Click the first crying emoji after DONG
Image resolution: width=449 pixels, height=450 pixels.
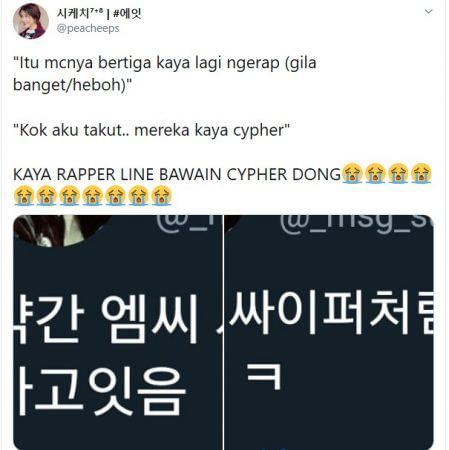pos(353,173)
